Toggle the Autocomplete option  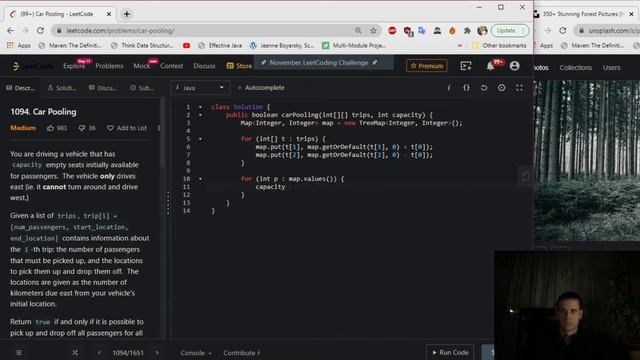click(261, 88)
